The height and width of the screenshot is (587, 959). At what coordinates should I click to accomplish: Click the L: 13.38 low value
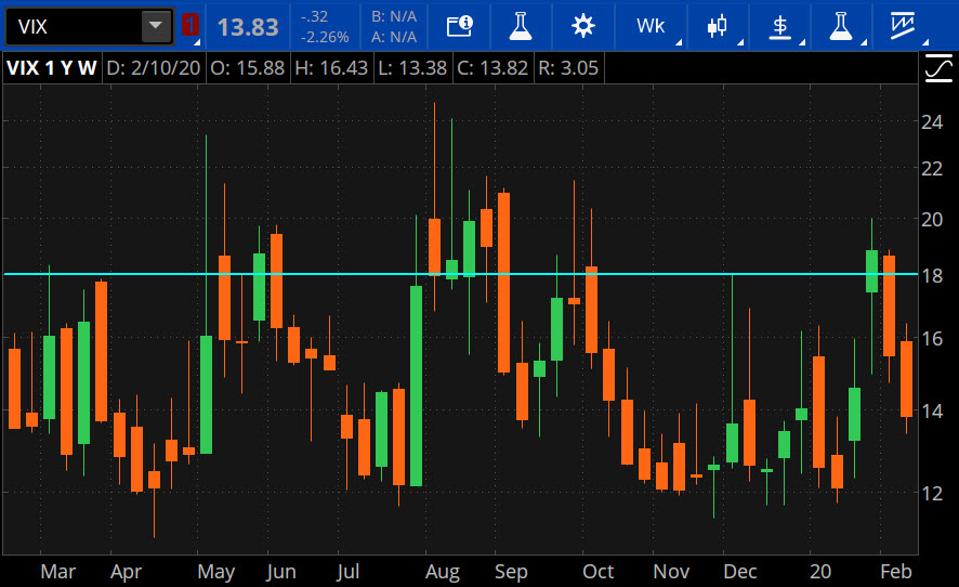(x=412, y=68)
